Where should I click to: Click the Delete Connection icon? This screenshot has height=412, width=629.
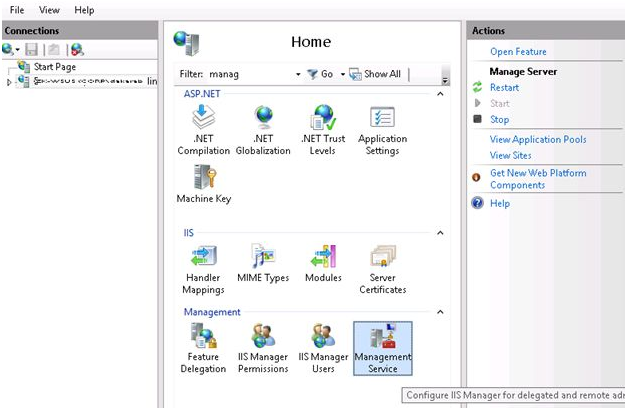coord(77,49)
